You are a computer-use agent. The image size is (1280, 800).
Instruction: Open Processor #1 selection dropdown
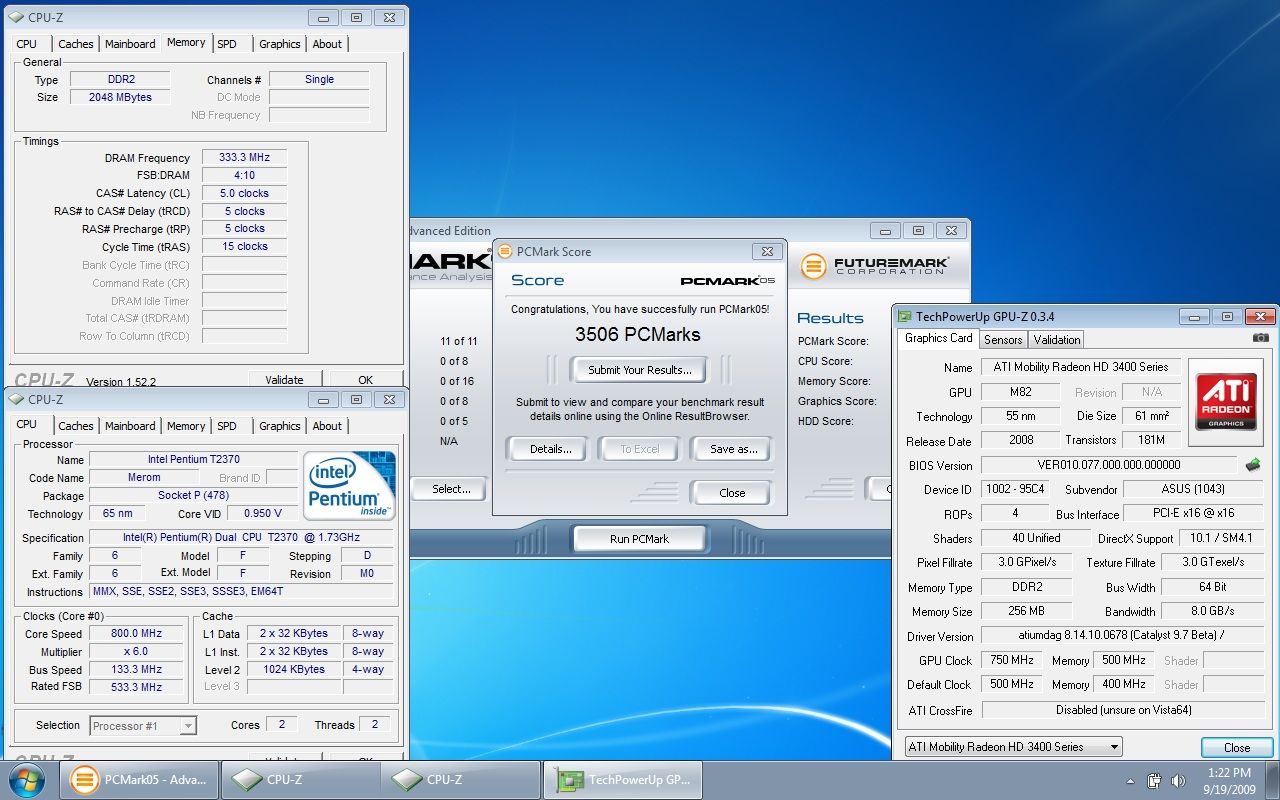pos(143,726)
